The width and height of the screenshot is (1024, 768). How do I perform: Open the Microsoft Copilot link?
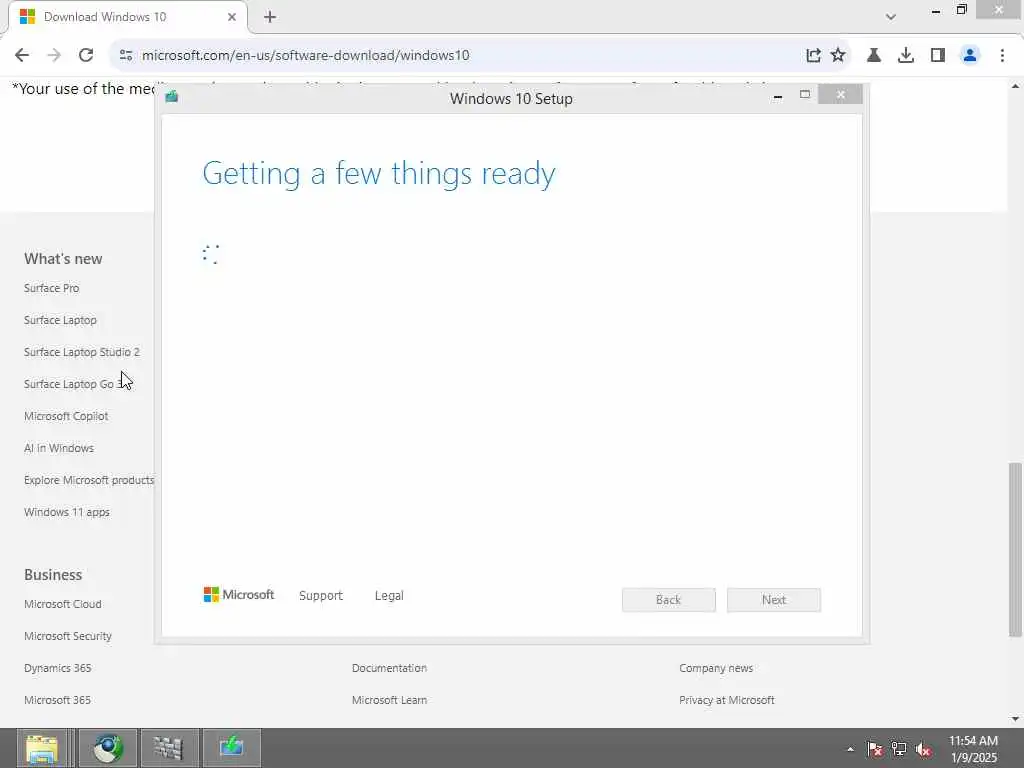point(66,416)
